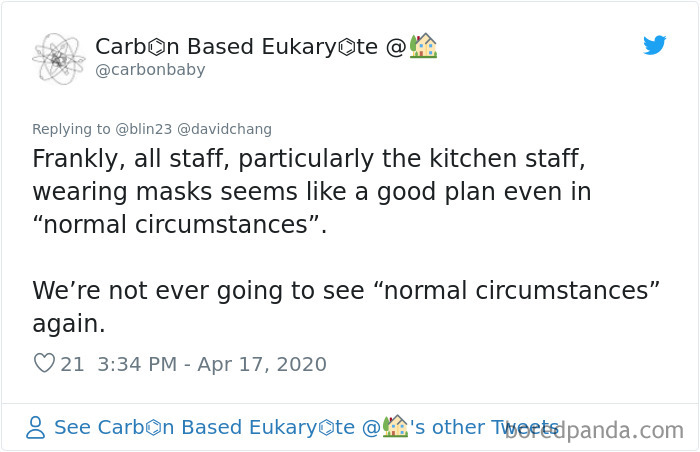Viewport: 700px width, 452px height.
Task: Click the hexagon symbol in the word Eukaryote
Action: (x=347, y=47)
